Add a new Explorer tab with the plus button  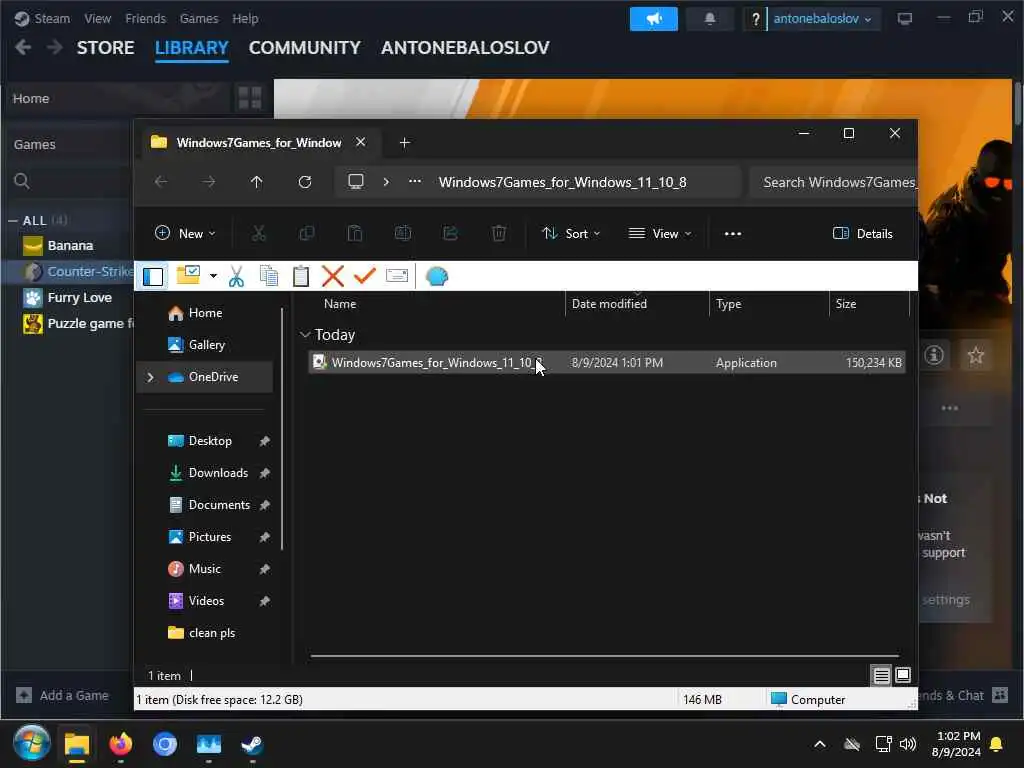(x=405, y=142)
